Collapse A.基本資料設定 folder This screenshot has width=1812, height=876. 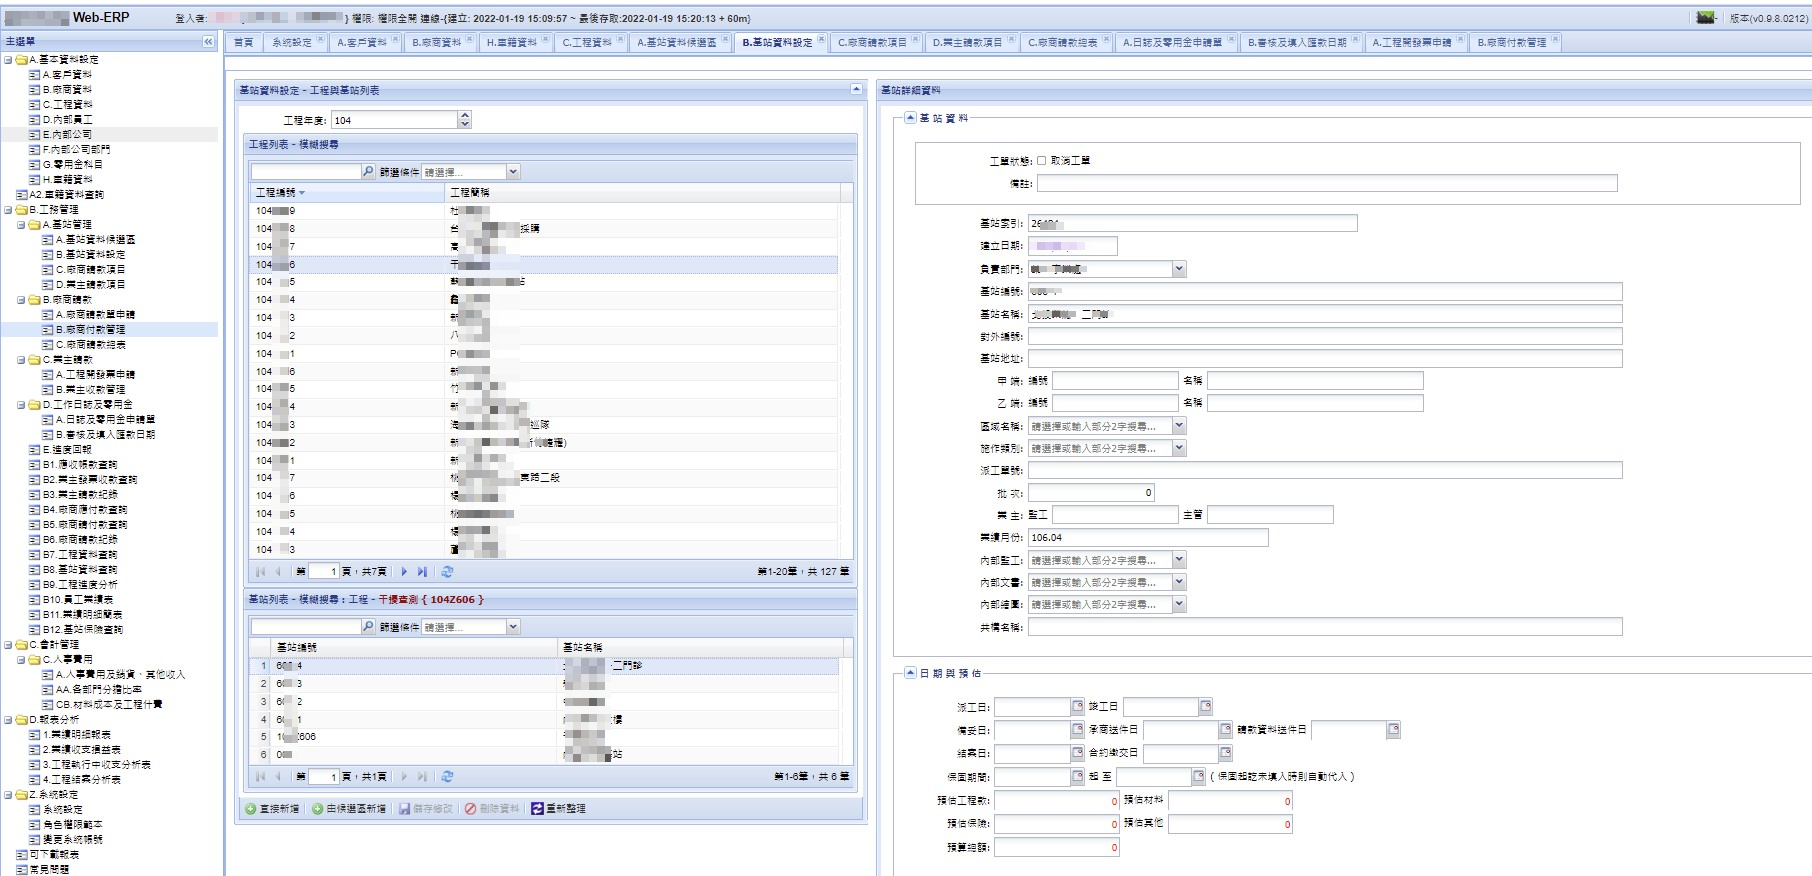8,59
